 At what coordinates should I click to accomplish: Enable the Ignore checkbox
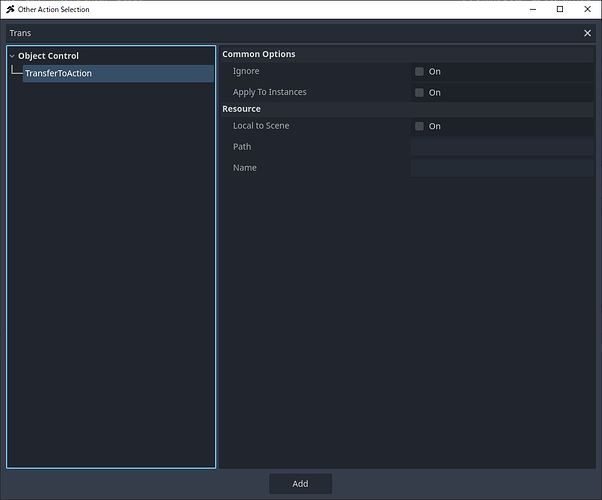coord(420,72)
